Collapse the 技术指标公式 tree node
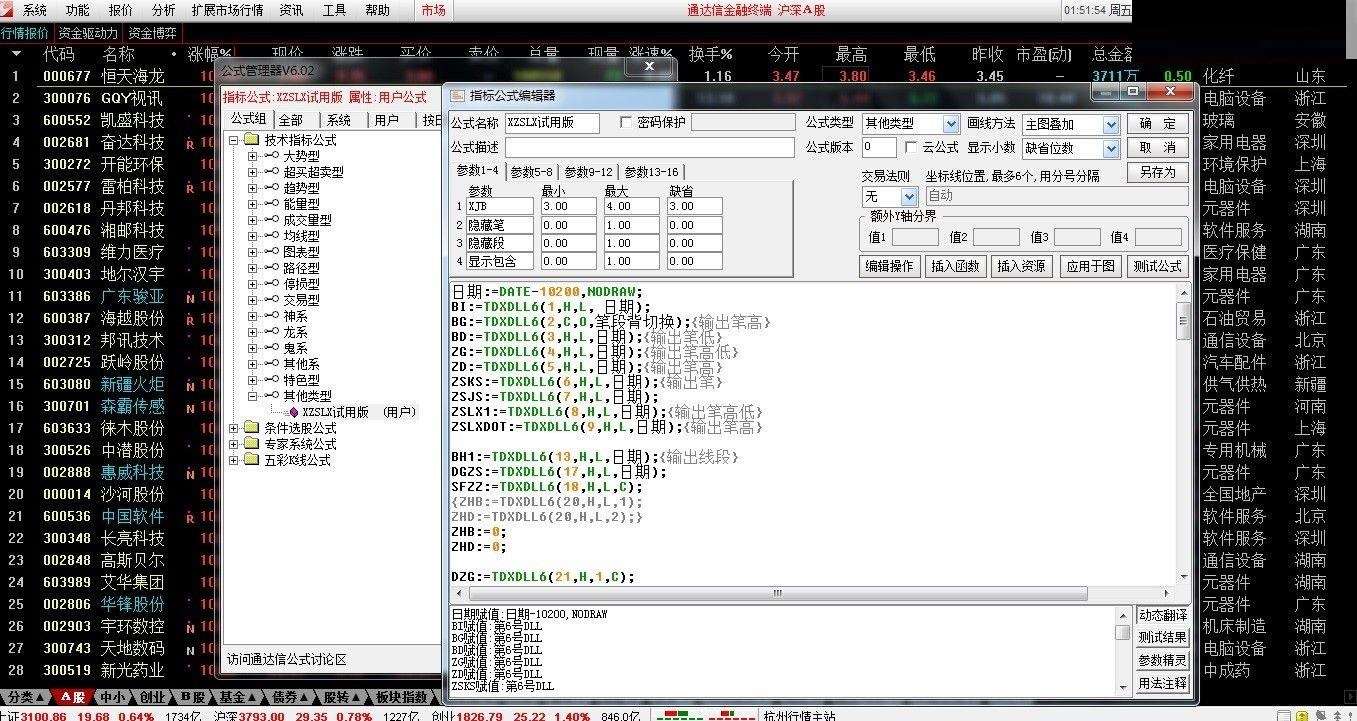 point(235,140)
